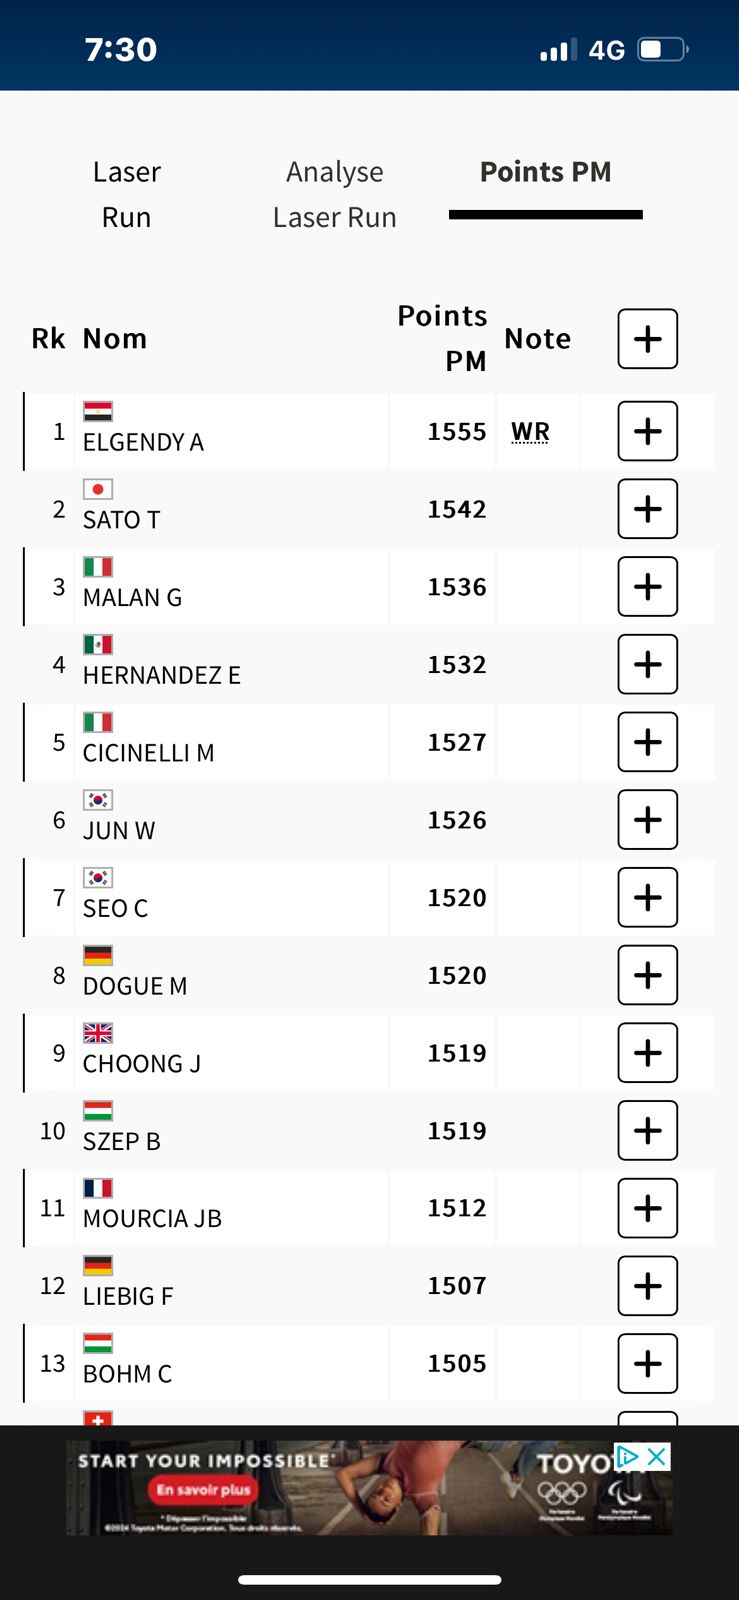Expand the CHOONG J result row
This screenshot has height=1600, width=739.
pyautogui.click(x=647, y=1053)
